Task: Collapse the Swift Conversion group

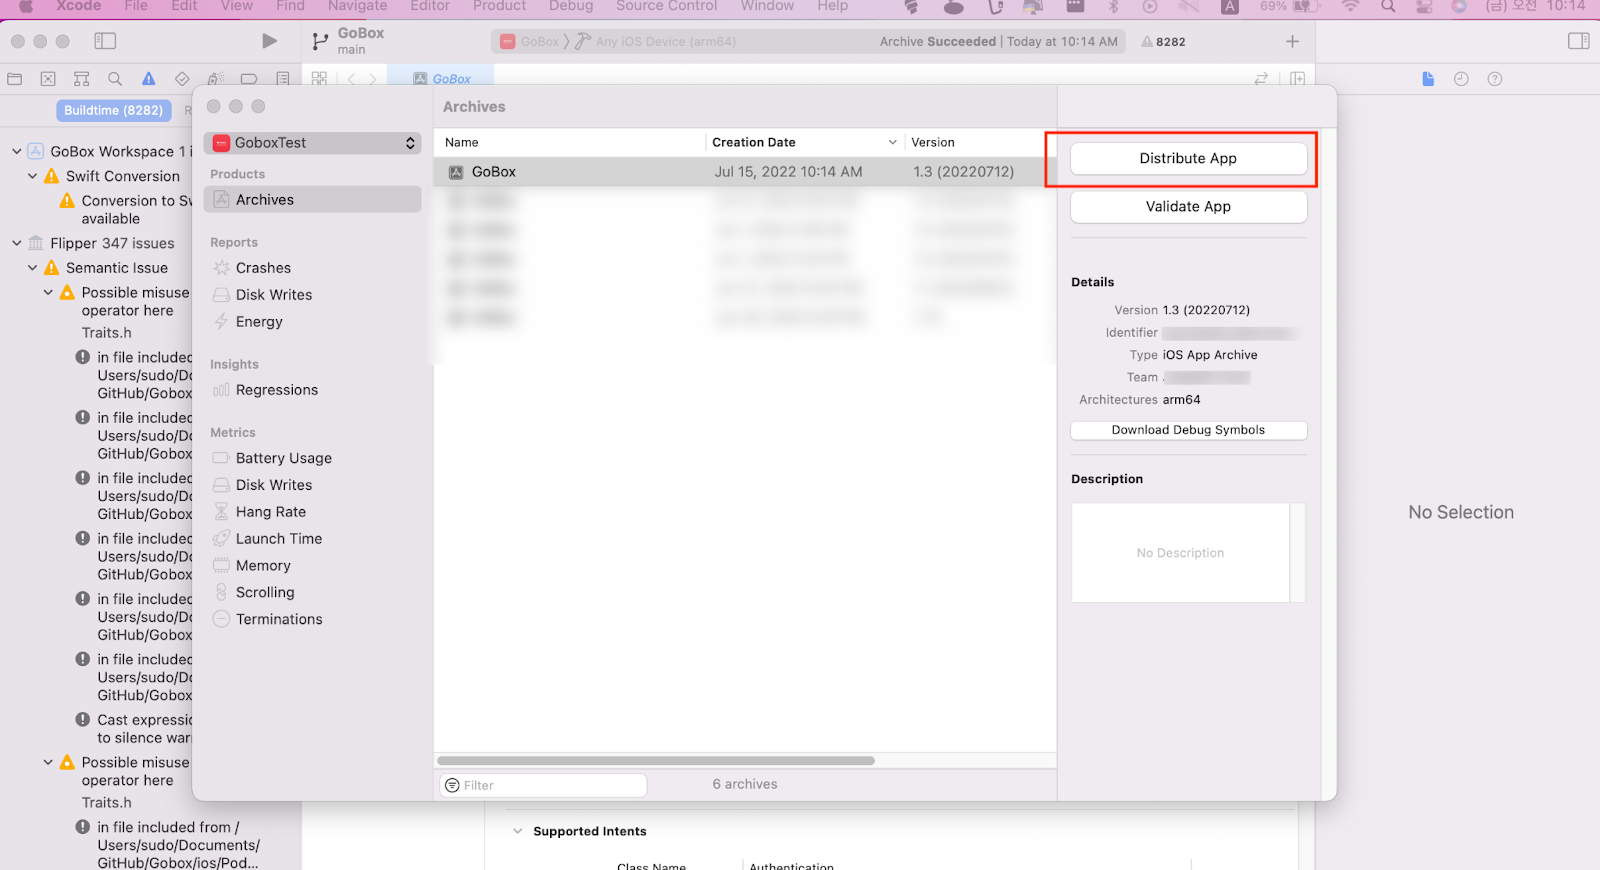Action: [33, 176]
